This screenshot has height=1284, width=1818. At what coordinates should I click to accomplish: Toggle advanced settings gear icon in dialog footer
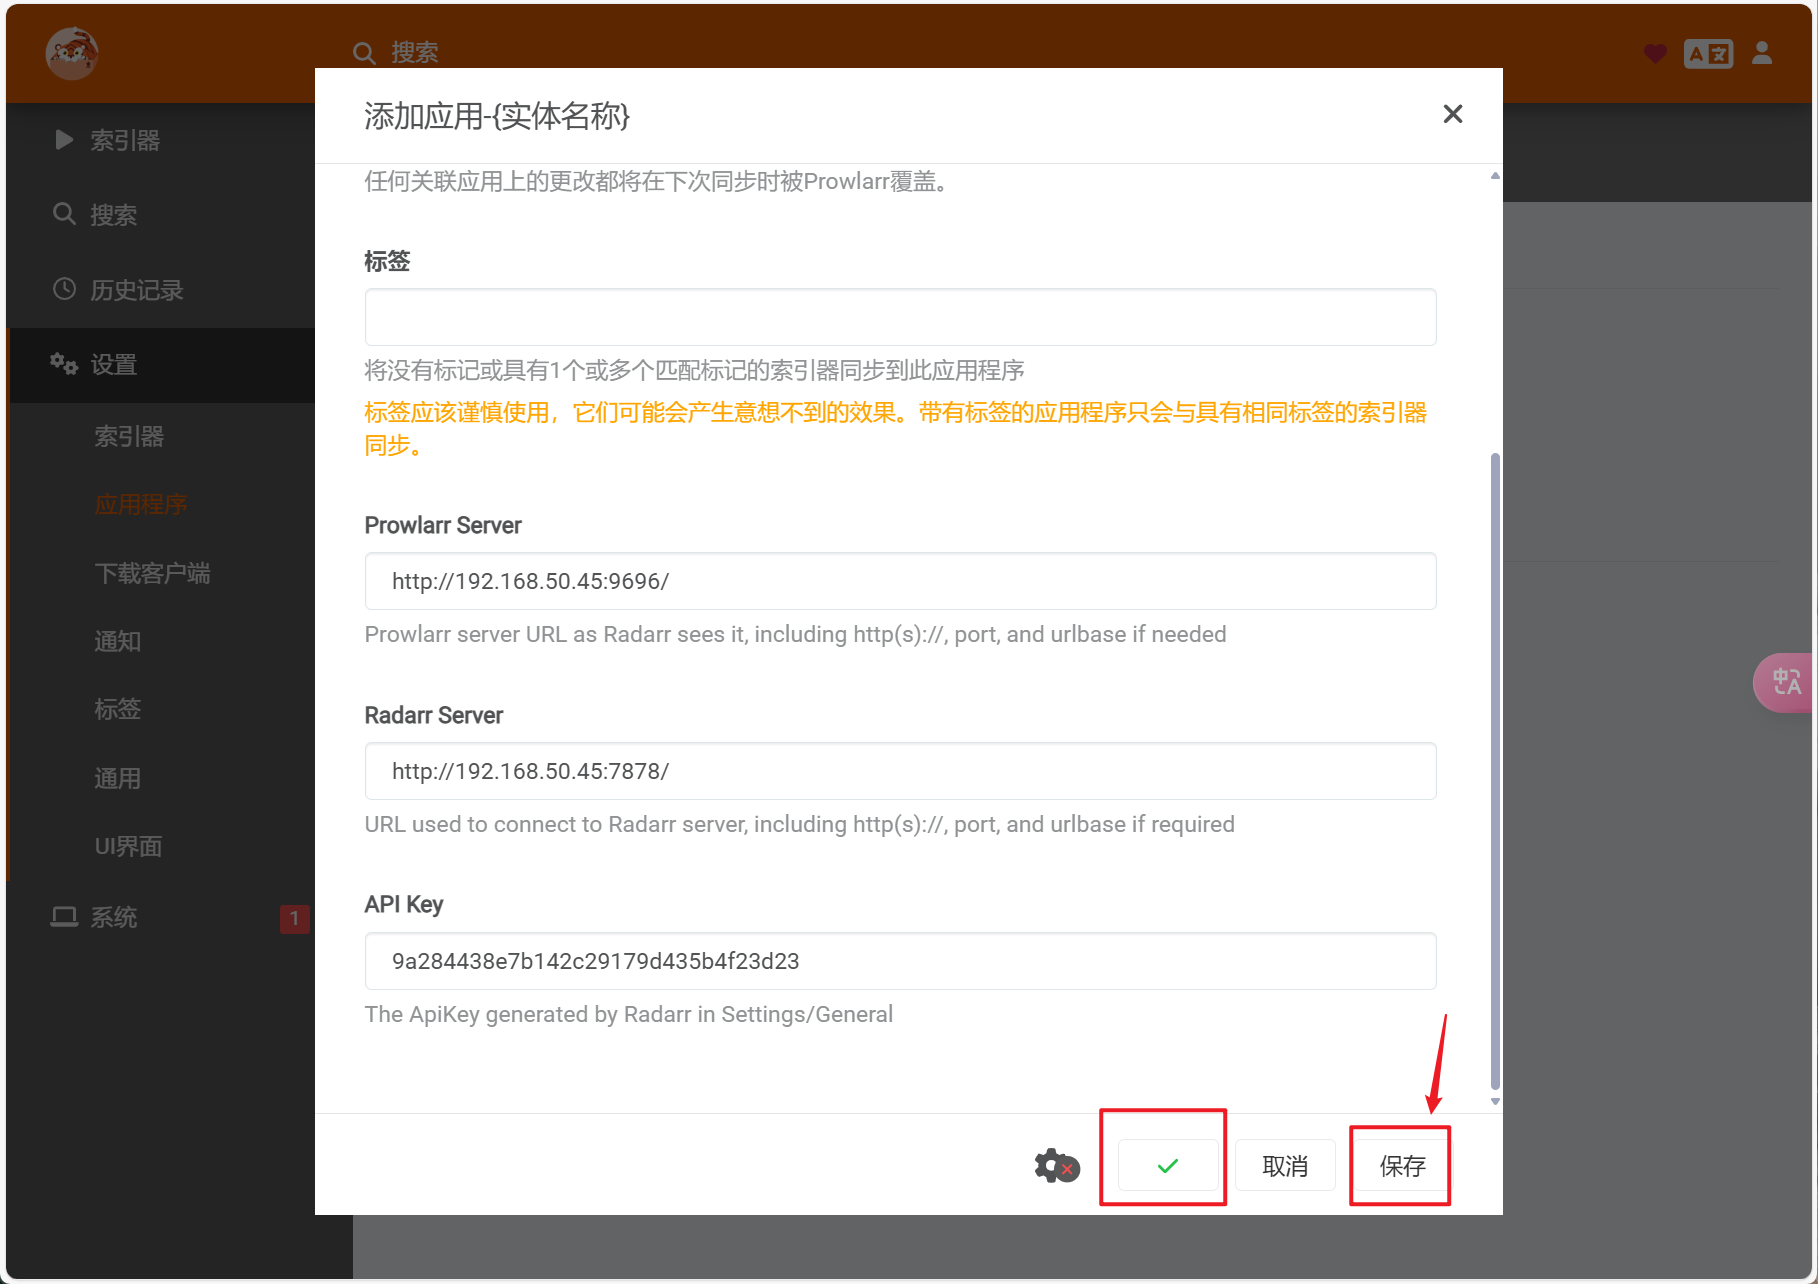coord(1057,1166)
